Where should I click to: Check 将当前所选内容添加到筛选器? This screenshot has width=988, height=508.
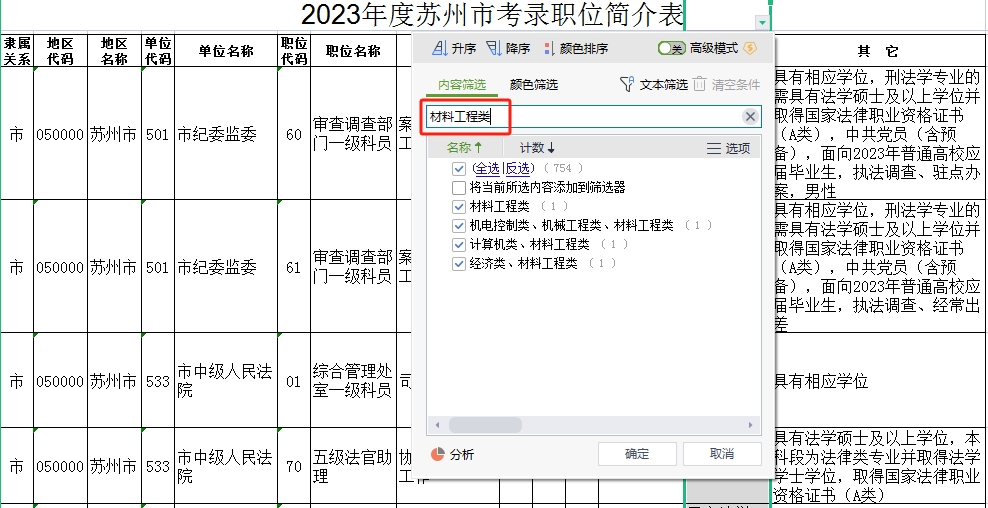click(459, 188)
